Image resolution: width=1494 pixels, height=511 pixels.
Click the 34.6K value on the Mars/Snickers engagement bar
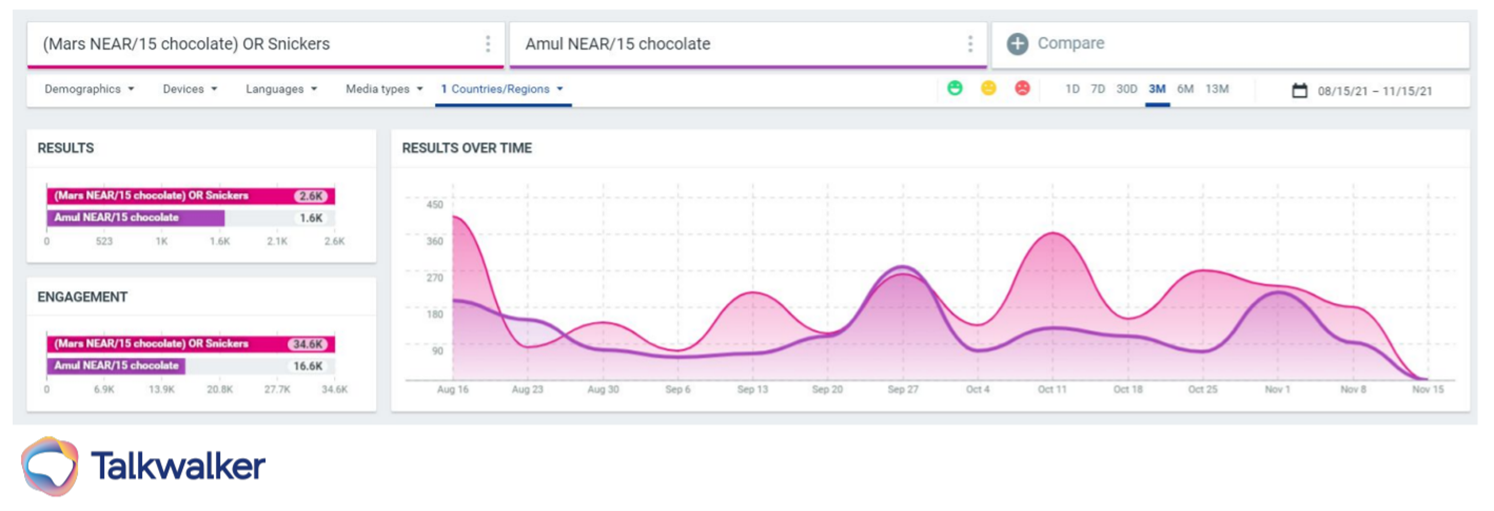(x=308, y=344)
